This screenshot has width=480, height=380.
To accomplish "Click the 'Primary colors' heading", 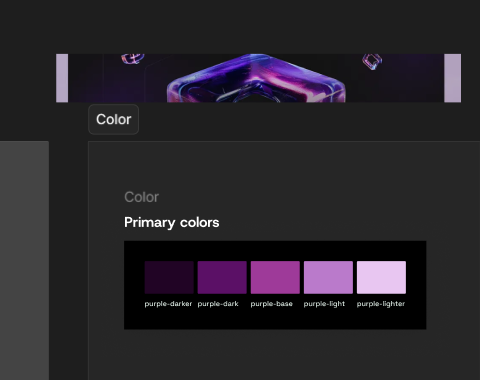I will (x=172, y=222).
